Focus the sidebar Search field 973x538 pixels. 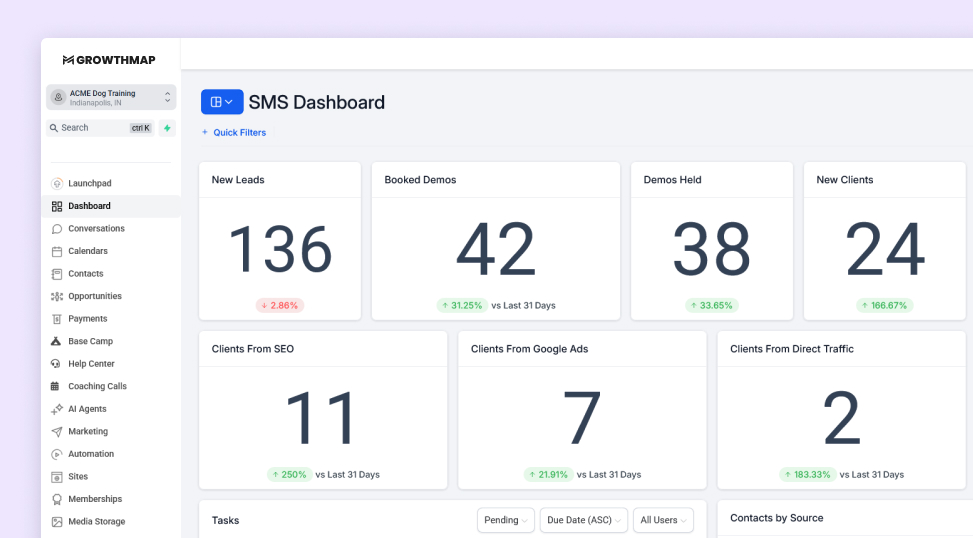click(x=100, y=128)
